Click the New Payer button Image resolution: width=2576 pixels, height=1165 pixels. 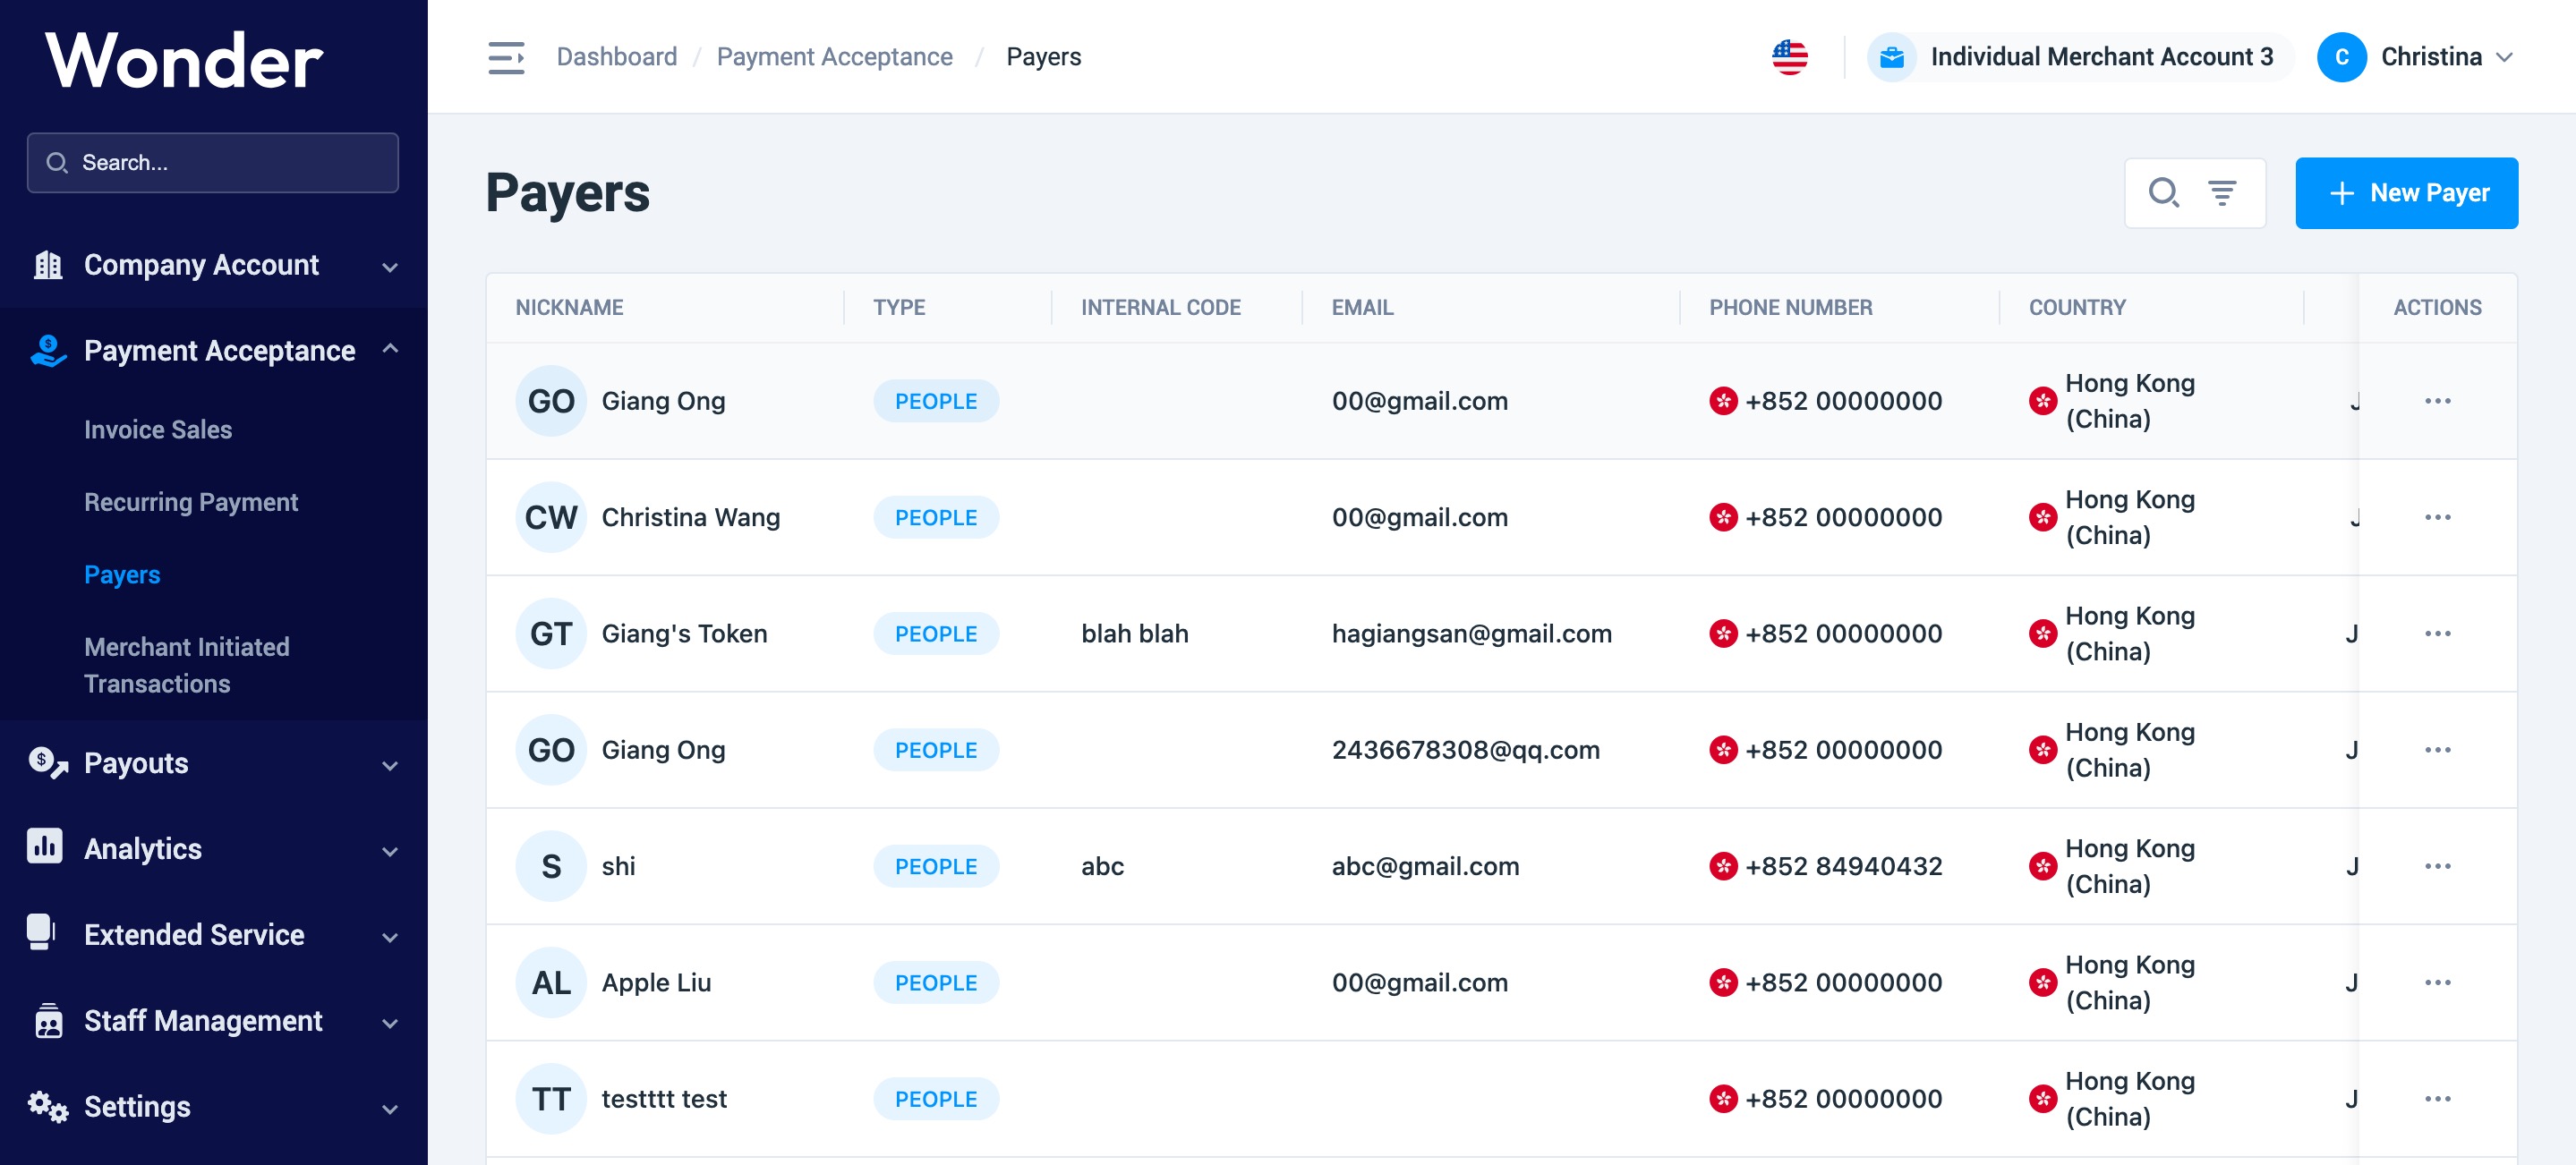(2406, 192)
